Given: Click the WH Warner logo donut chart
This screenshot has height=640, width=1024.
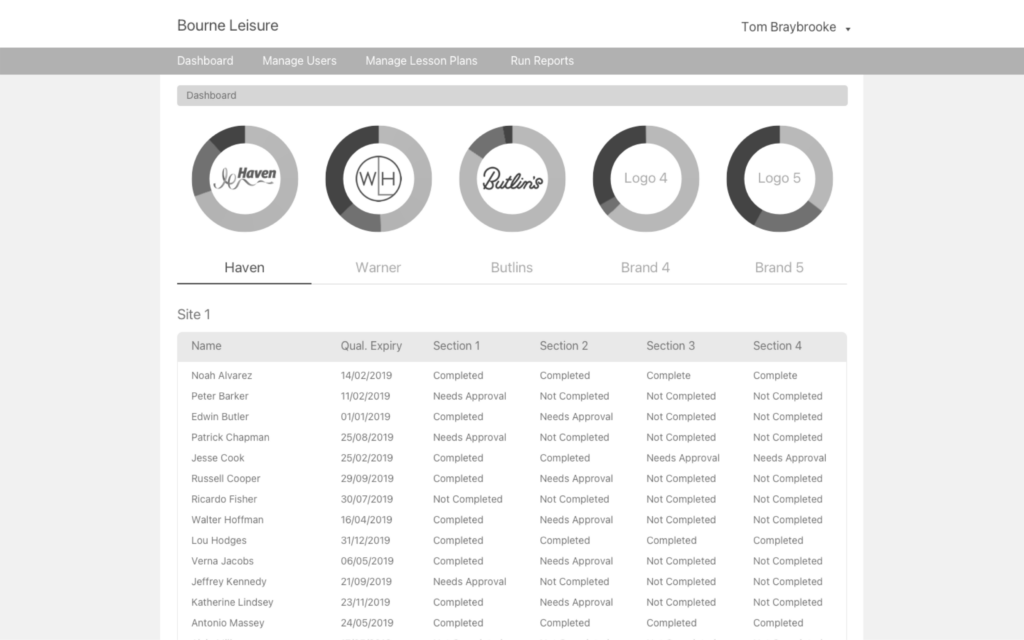Looking at the screenshot, I should pos(379,178).
